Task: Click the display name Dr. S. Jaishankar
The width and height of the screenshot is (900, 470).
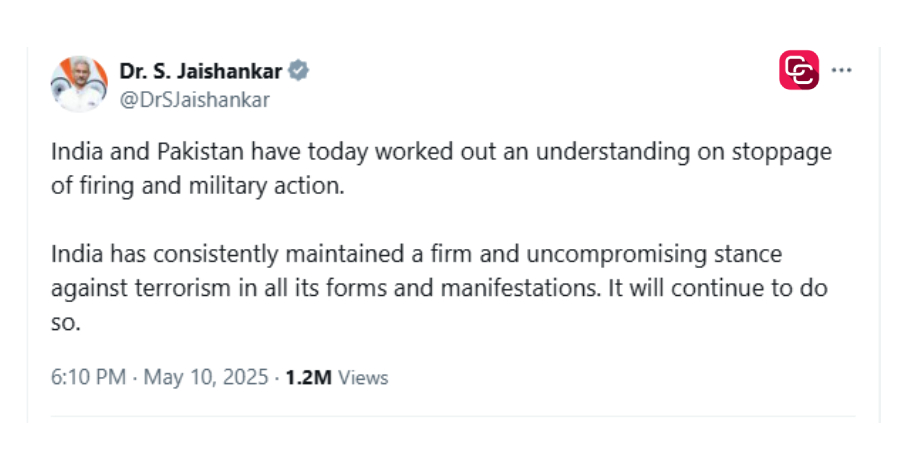Action: tap(201, 71)
